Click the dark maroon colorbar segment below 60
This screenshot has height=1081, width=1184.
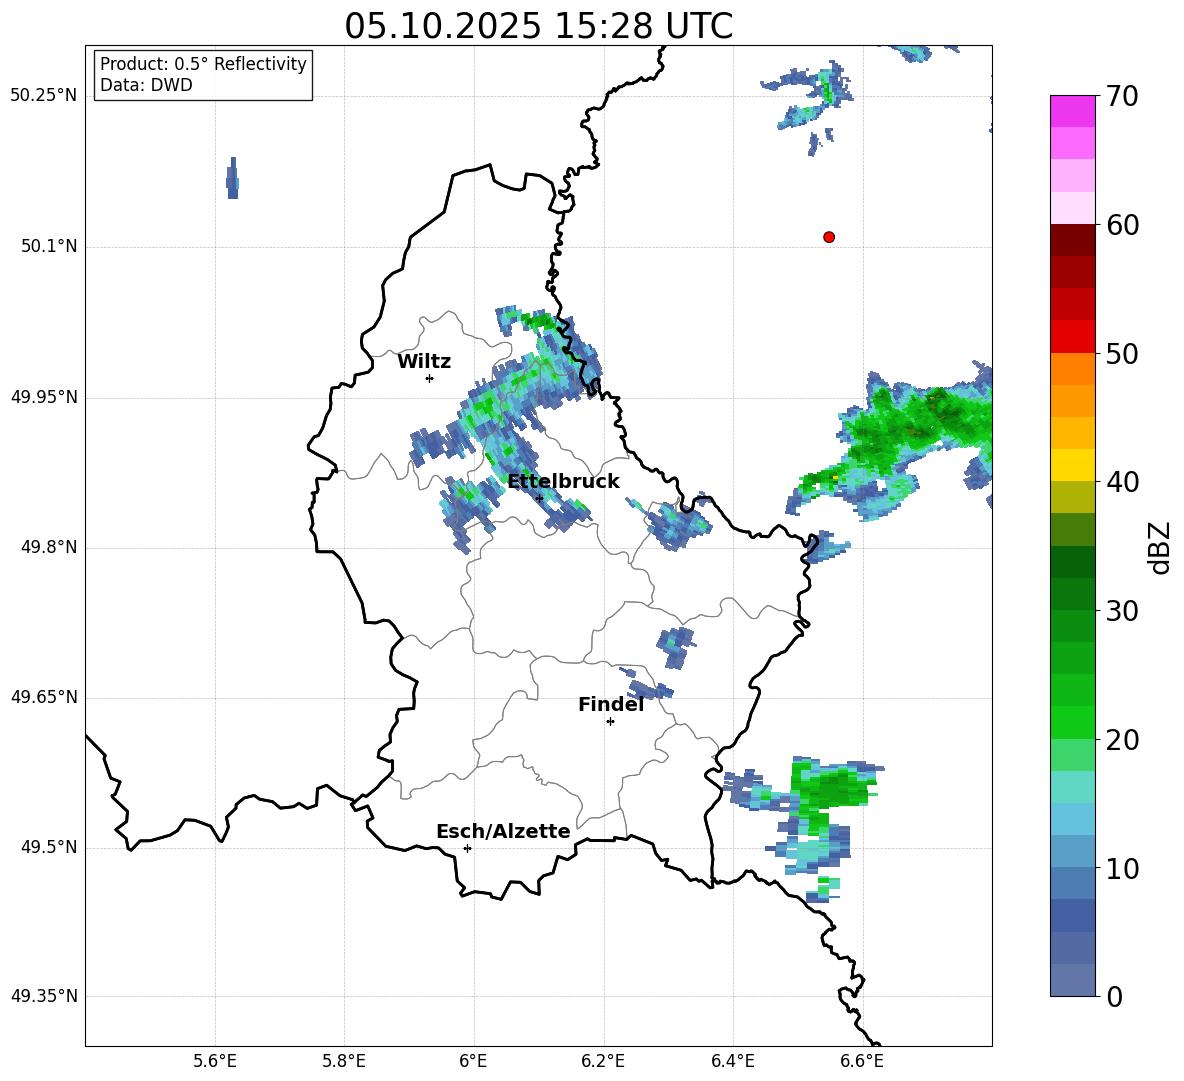coord(1072,240)
